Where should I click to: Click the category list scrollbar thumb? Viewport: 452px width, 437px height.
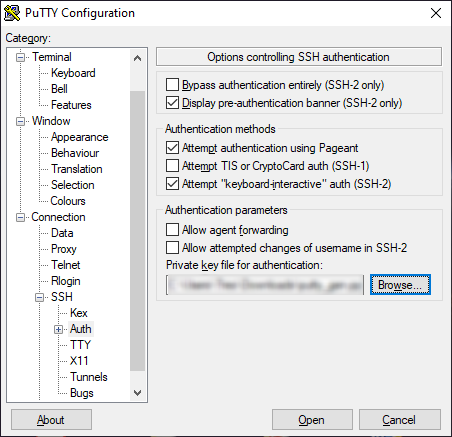(x=137, y=231)
